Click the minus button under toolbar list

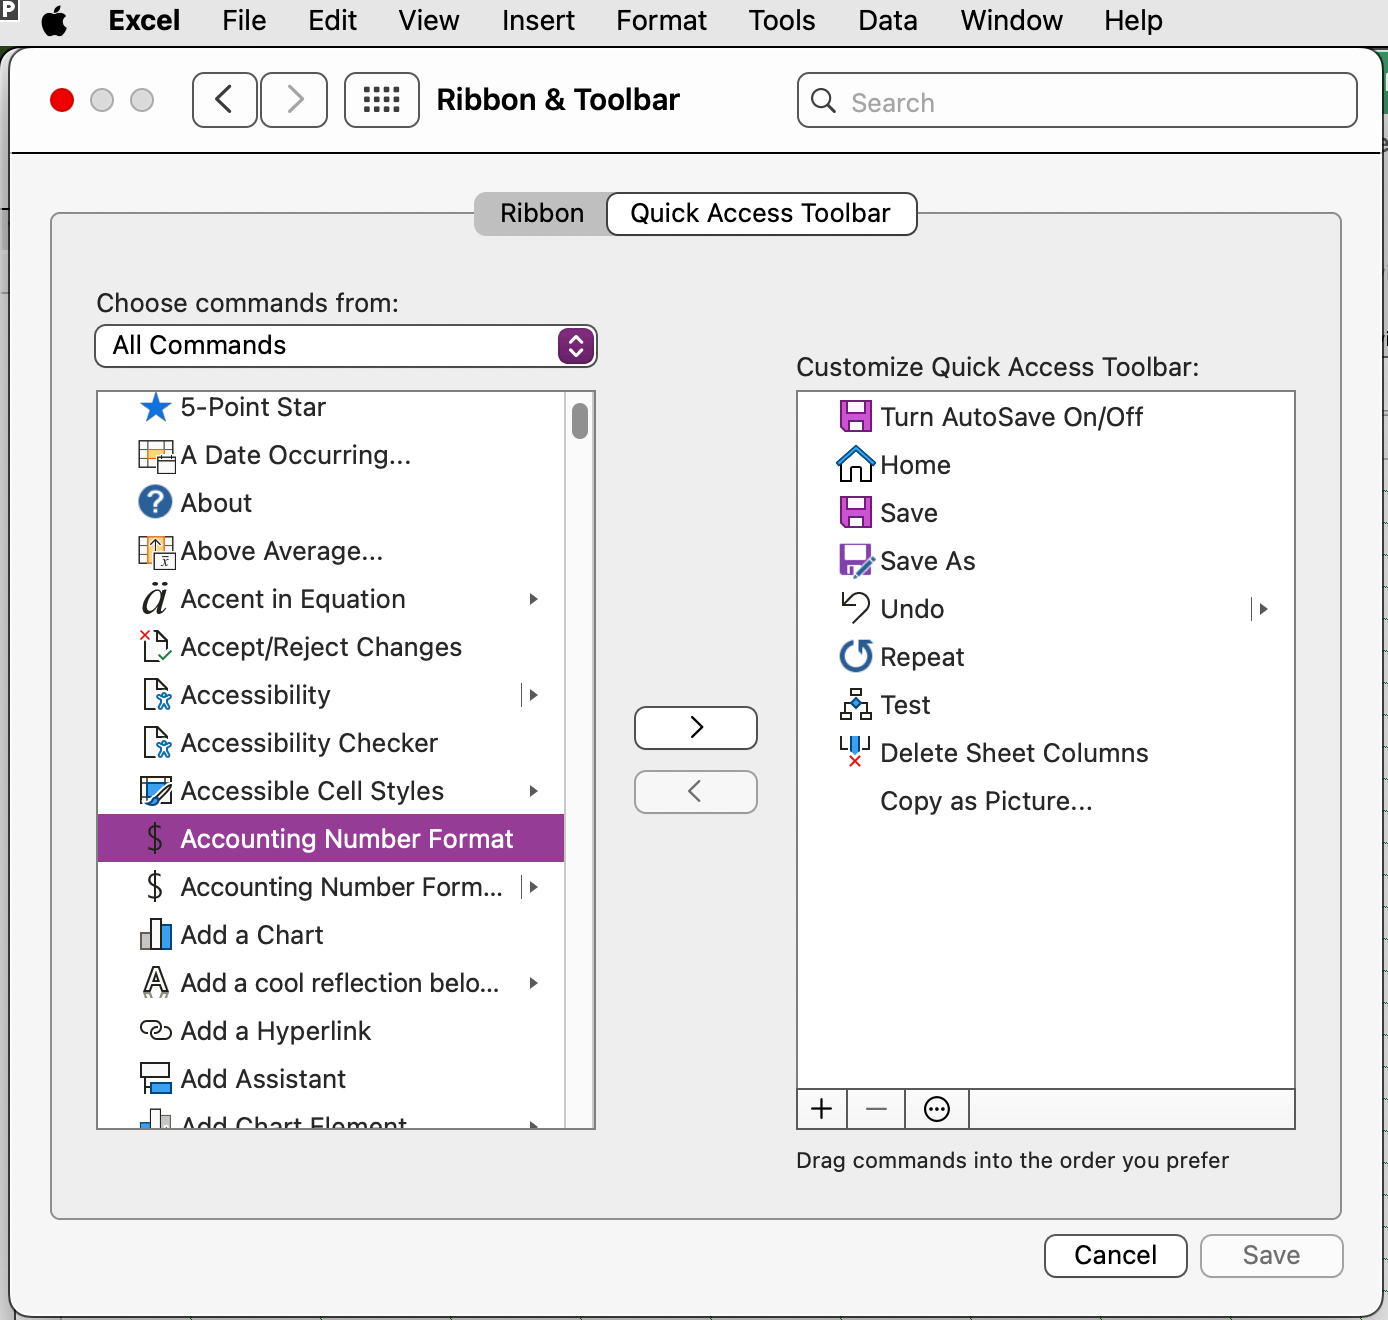click(877, 1109)
